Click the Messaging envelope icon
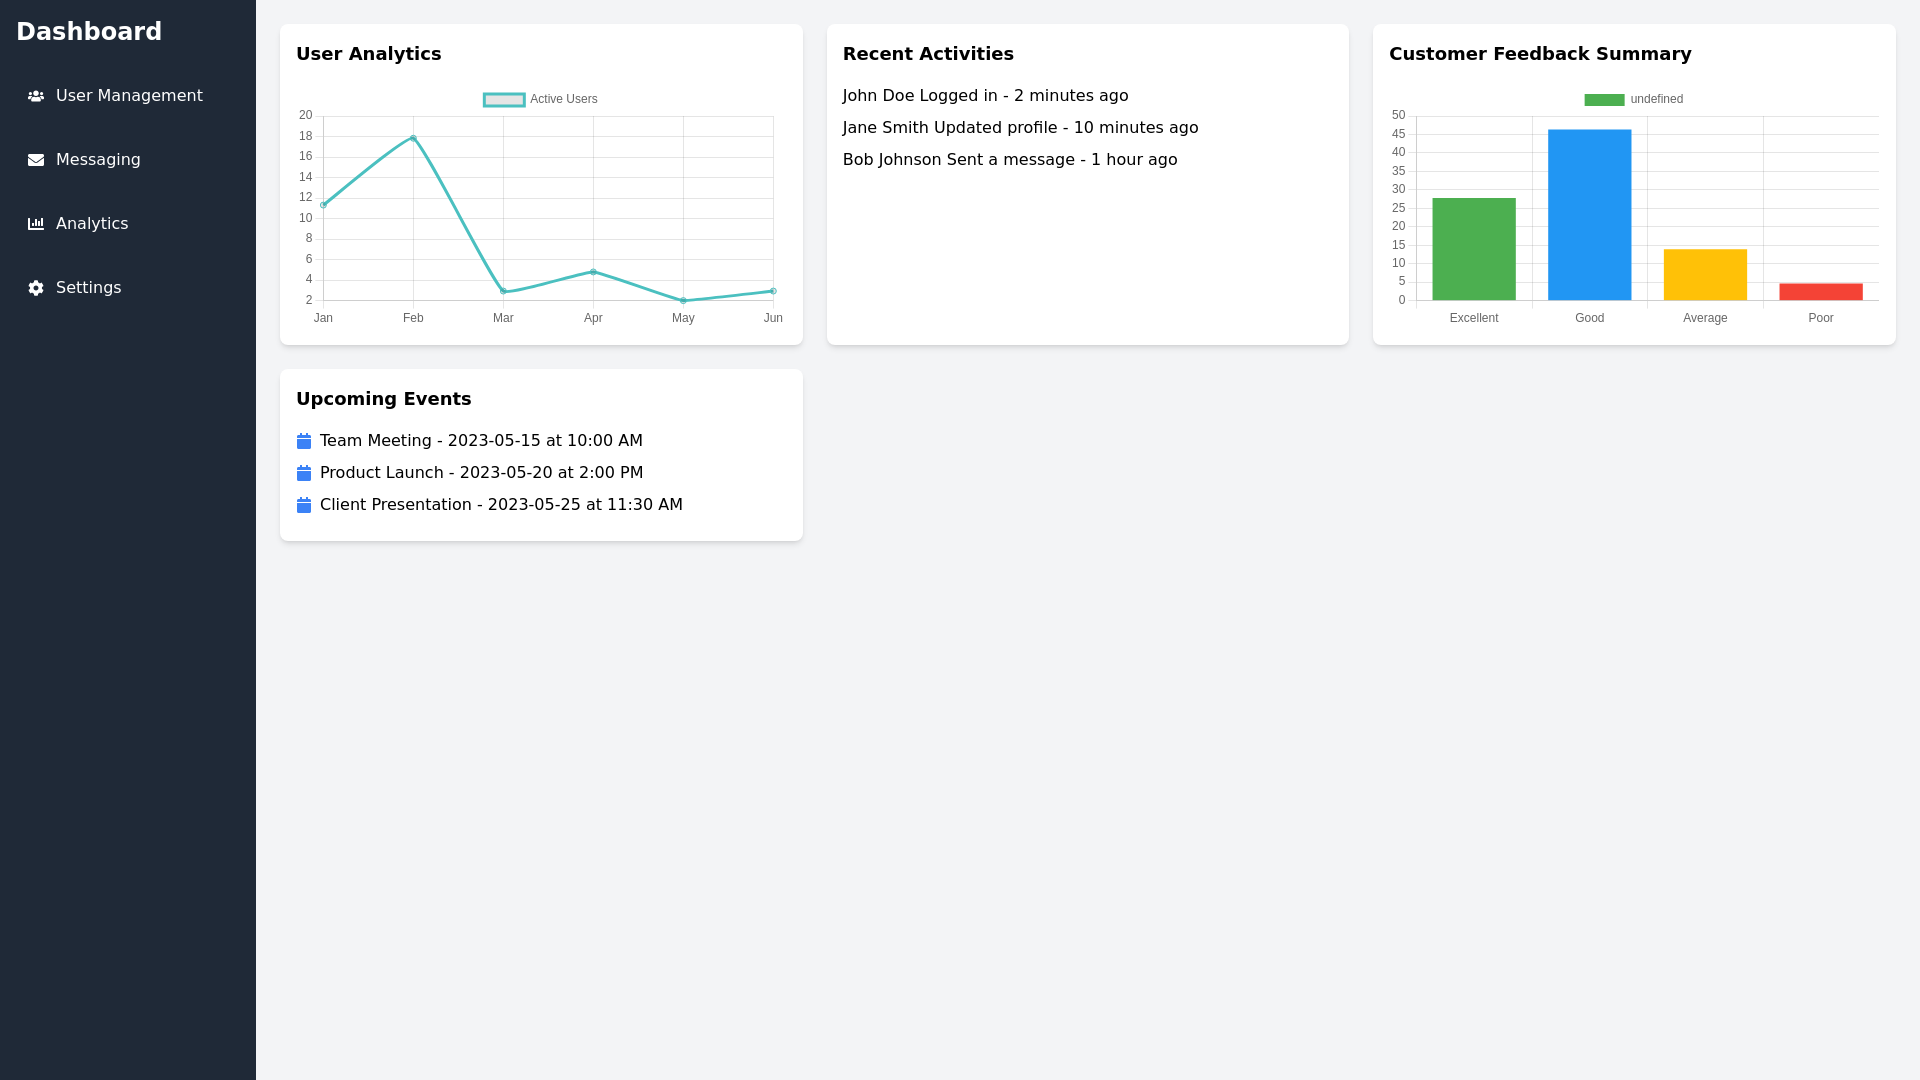This screenshot has width=1920, height=1080. (x=36, y=160)
